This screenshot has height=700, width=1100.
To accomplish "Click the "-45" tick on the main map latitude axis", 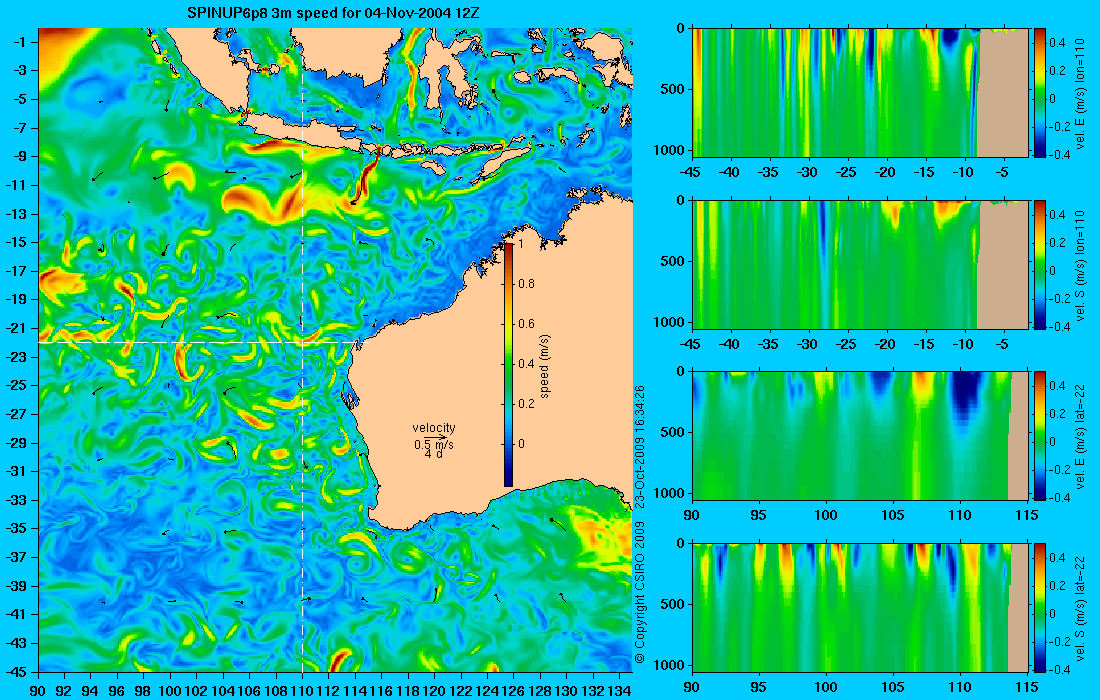I will coord(16,671).
